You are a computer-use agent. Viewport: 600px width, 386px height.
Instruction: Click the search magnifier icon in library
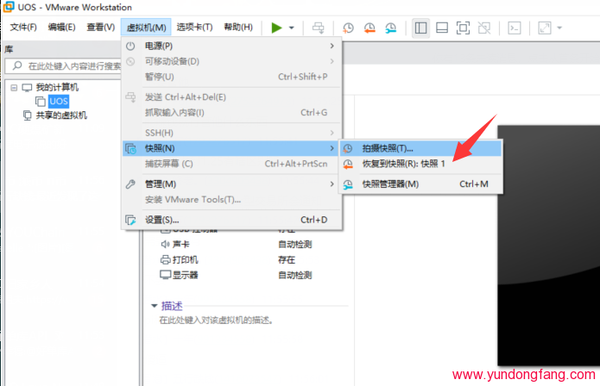click(x=17, y=65)
